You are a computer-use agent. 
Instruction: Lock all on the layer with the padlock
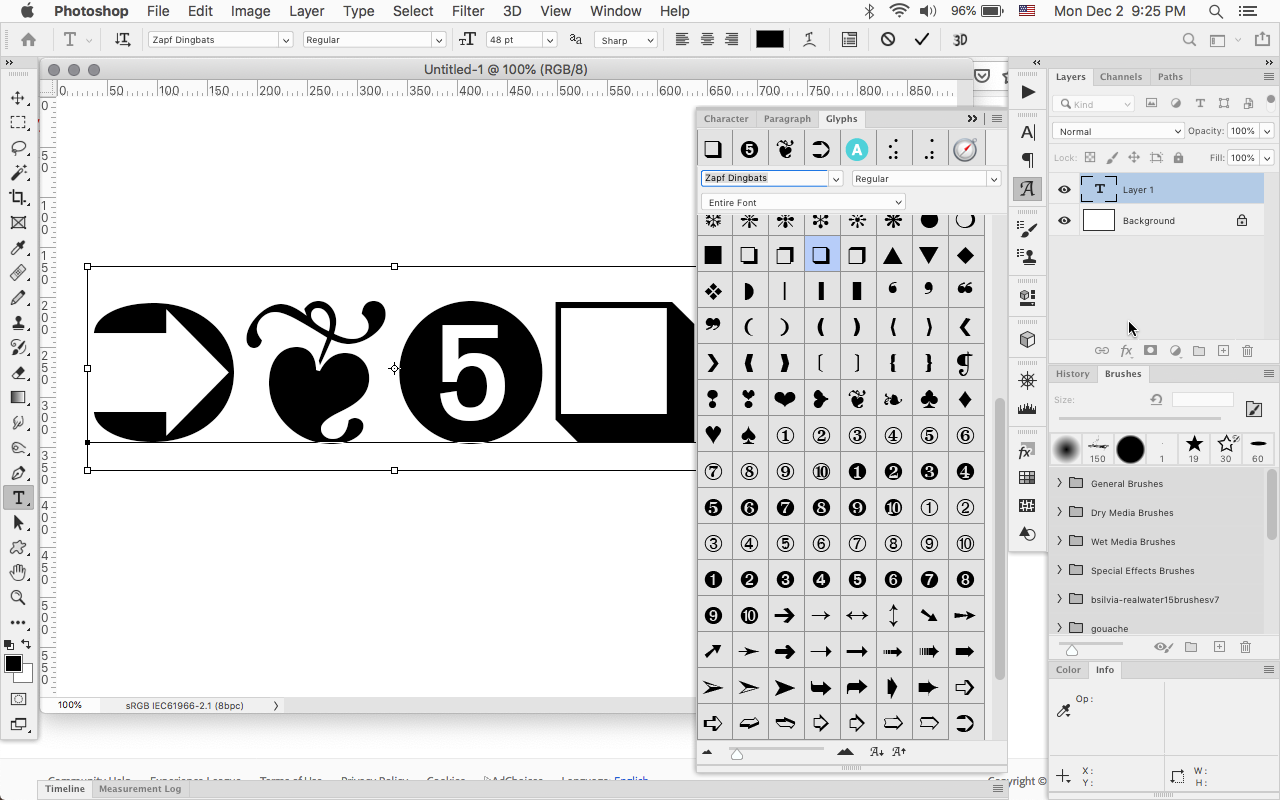tap(1178, 158)
